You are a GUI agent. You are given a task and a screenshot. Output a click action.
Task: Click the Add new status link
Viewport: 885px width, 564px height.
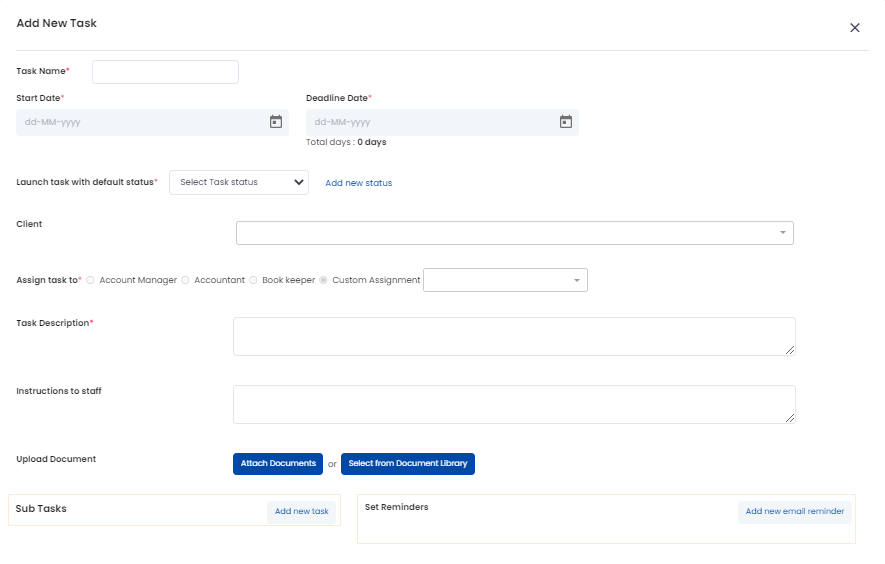point(358,183)
